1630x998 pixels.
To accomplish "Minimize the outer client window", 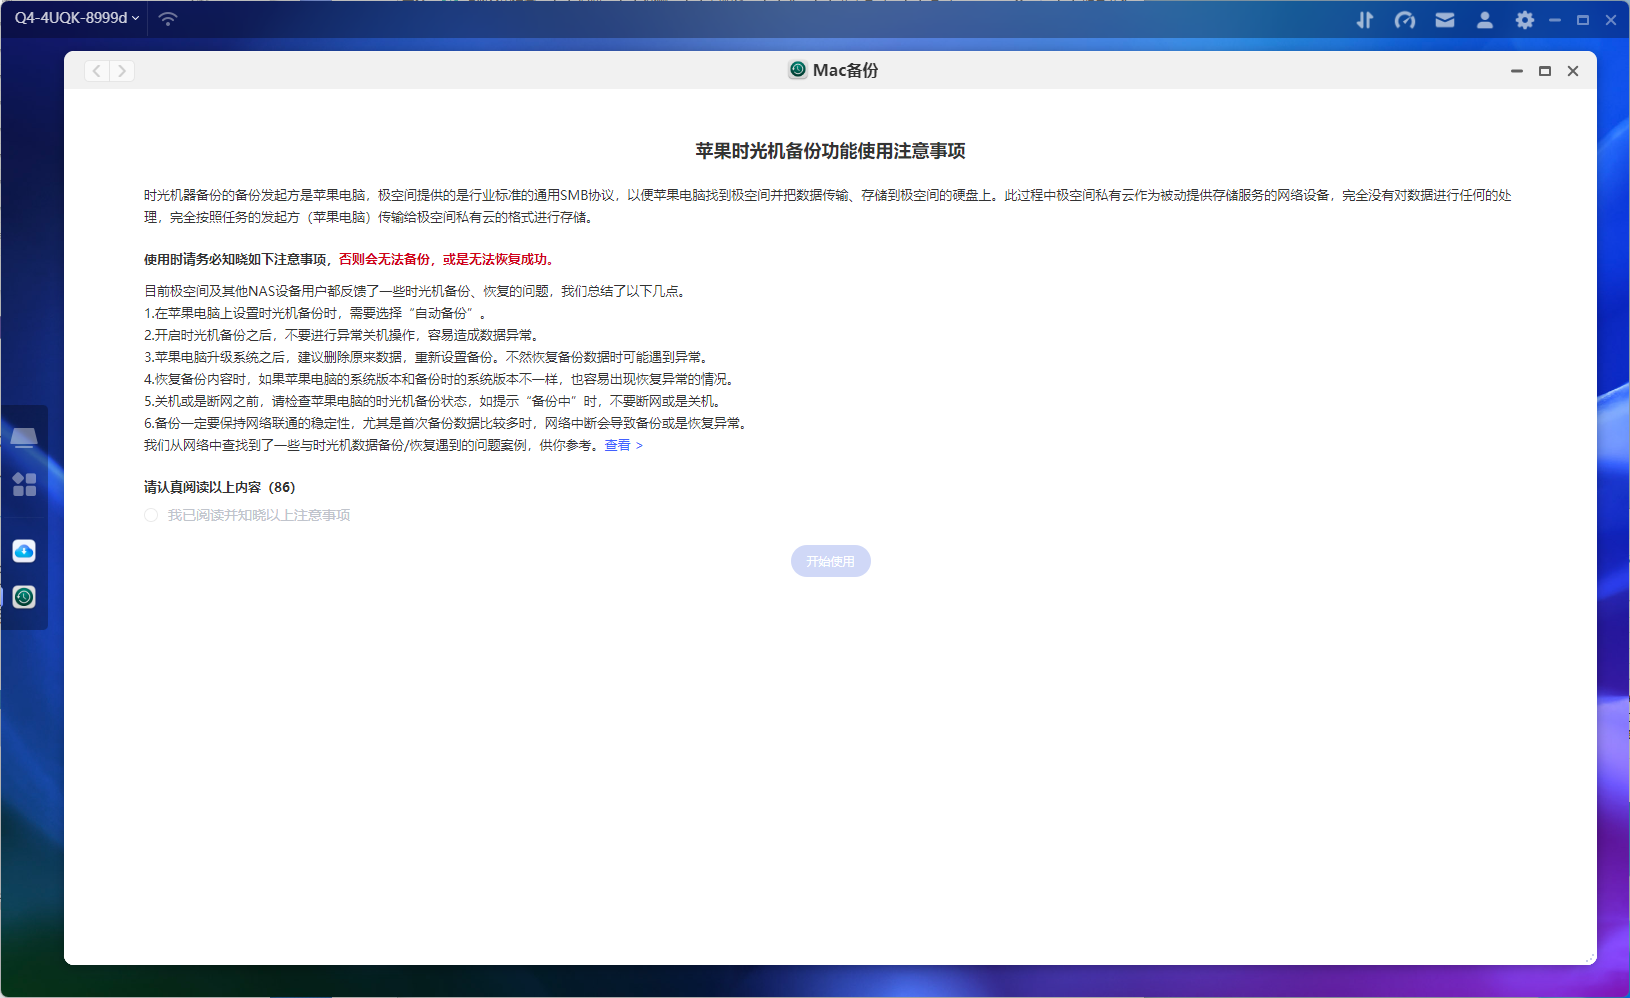I will (1555, 20).
